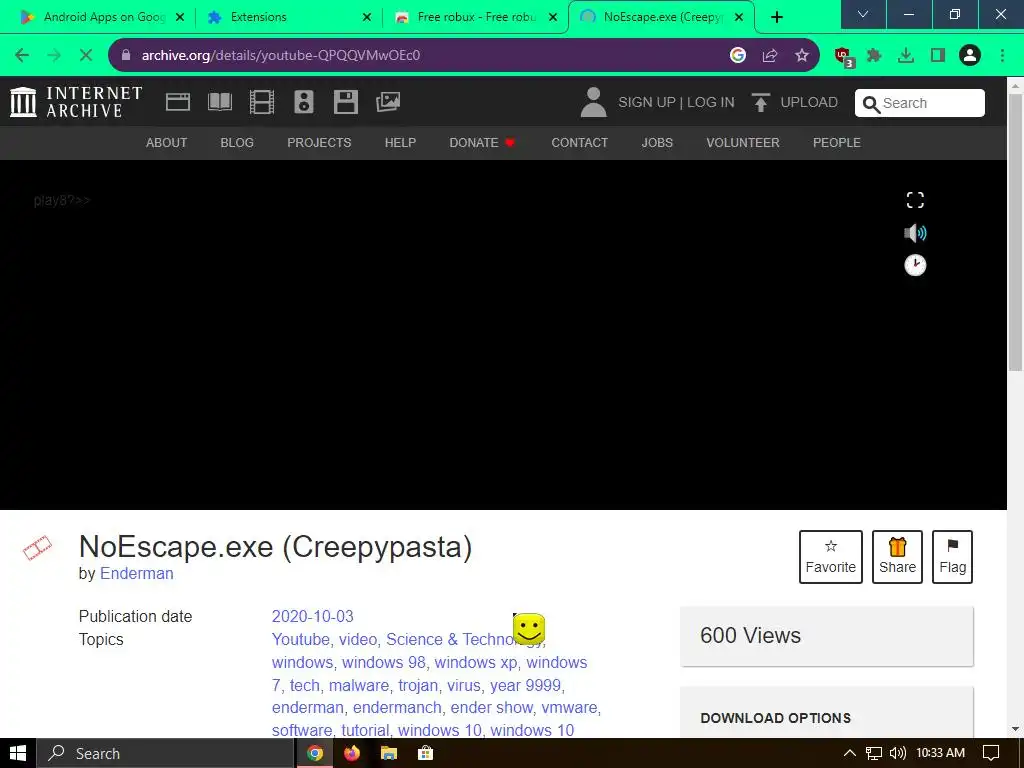Open the PROJECTS menu item
The image size is (1024, 768).
click(x=319, y=142)
